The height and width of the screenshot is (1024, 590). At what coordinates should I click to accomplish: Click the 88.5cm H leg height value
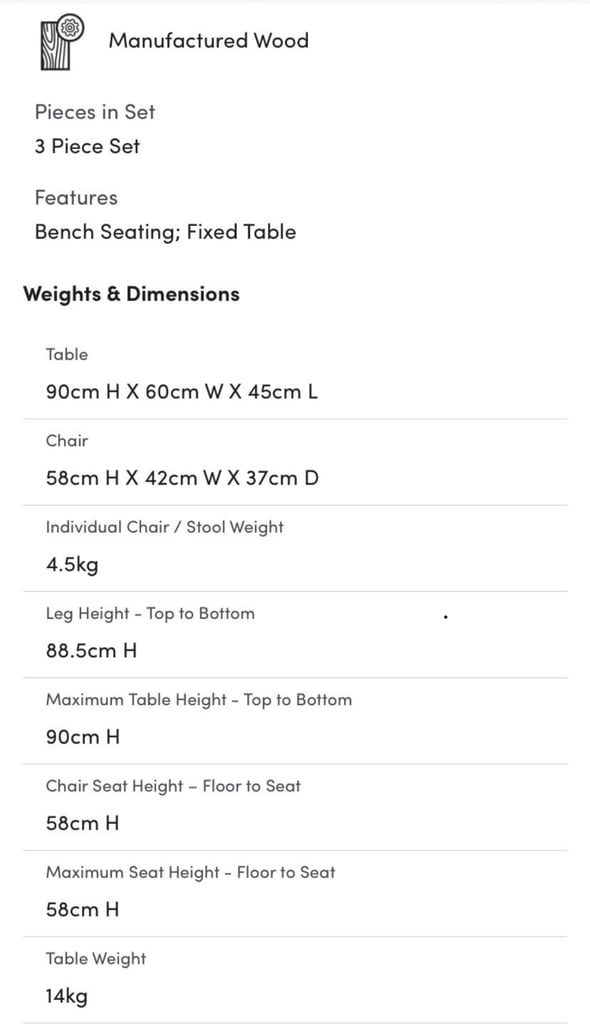pyautogui.click(x=91, y=650)
